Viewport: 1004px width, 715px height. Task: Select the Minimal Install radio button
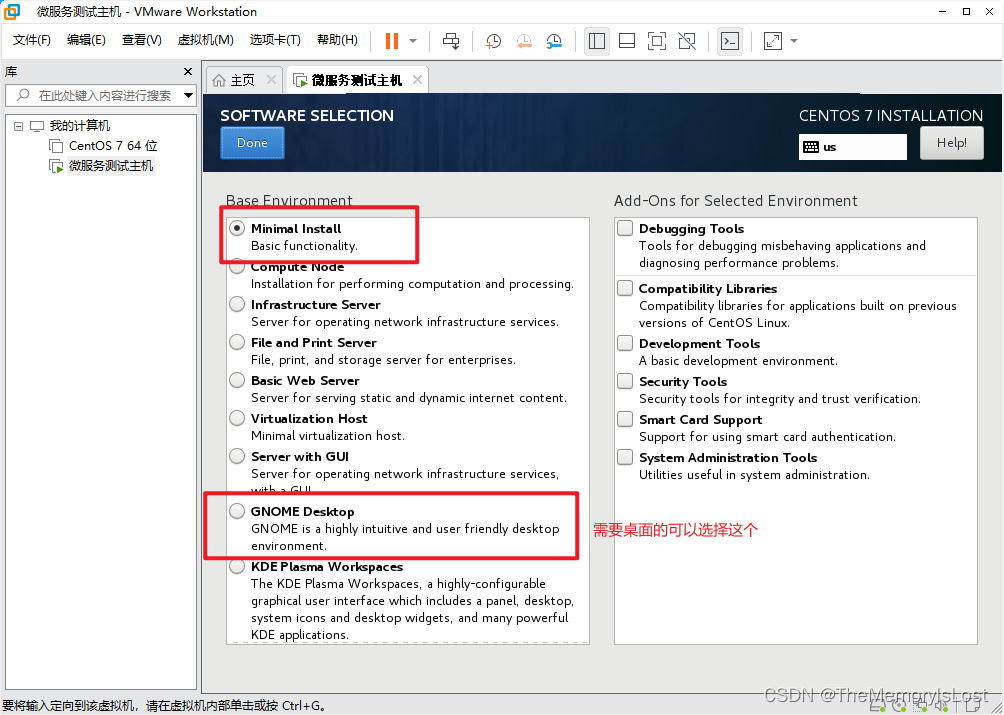point(237,228)
